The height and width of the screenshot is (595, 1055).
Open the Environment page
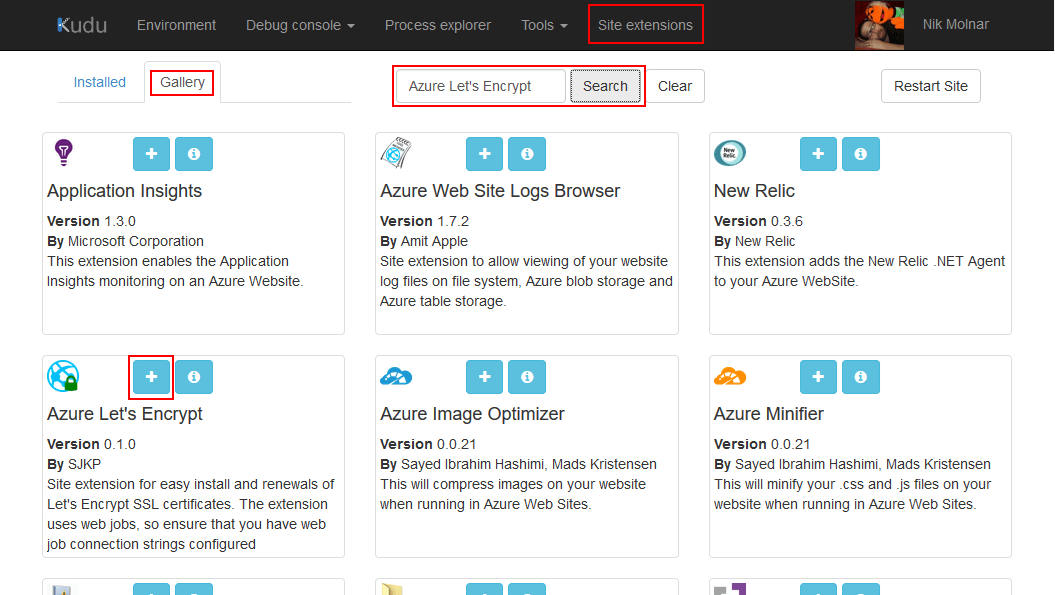(176, 25)
